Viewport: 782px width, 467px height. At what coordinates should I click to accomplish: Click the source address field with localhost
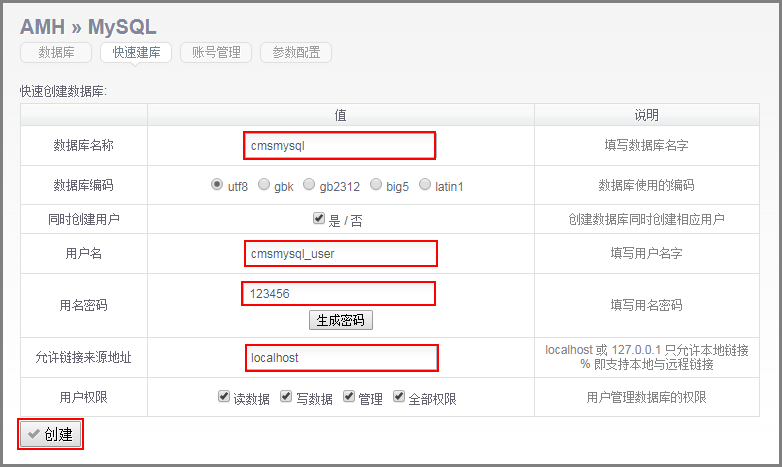342,358
